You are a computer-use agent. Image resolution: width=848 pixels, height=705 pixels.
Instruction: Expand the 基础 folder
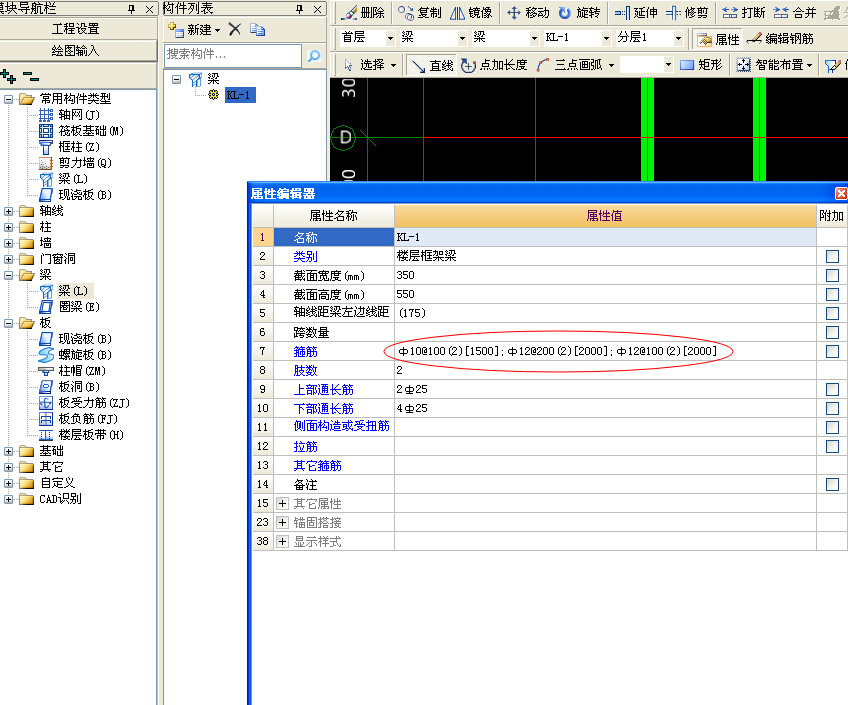tap(8, 451)
